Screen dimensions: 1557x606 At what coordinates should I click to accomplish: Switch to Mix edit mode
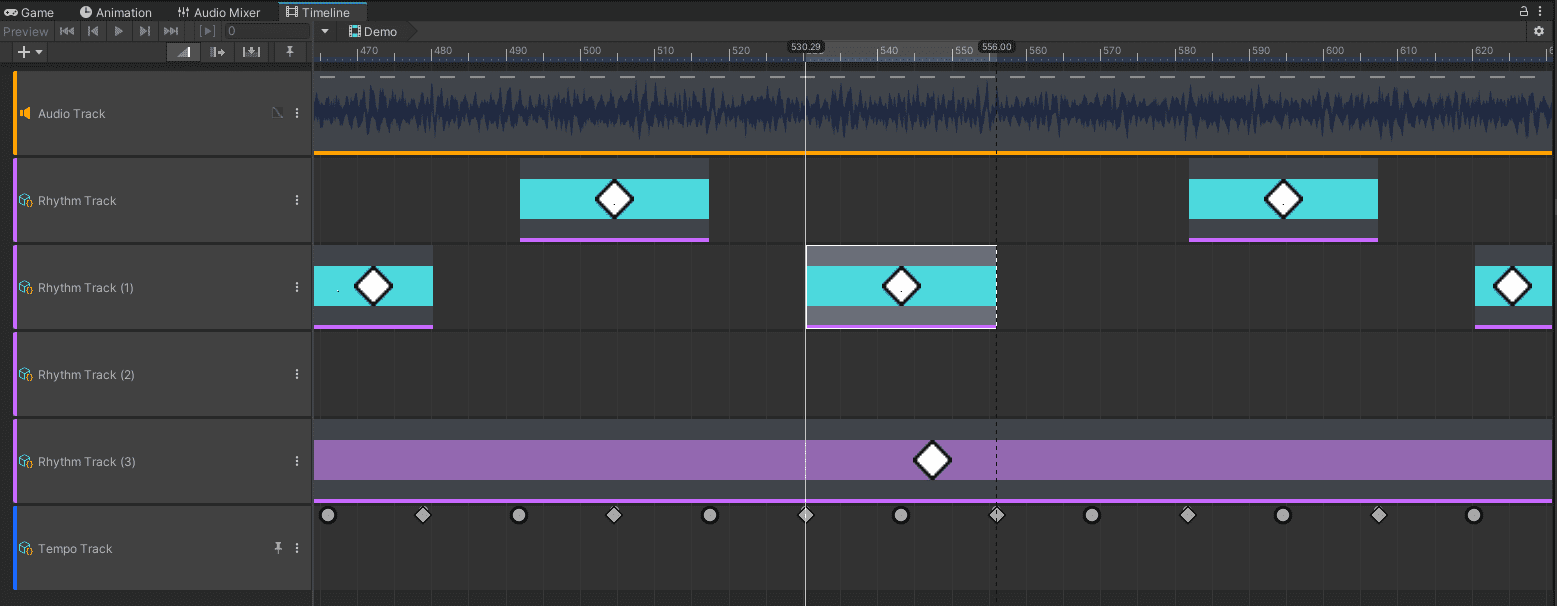(x=184, y=51)
